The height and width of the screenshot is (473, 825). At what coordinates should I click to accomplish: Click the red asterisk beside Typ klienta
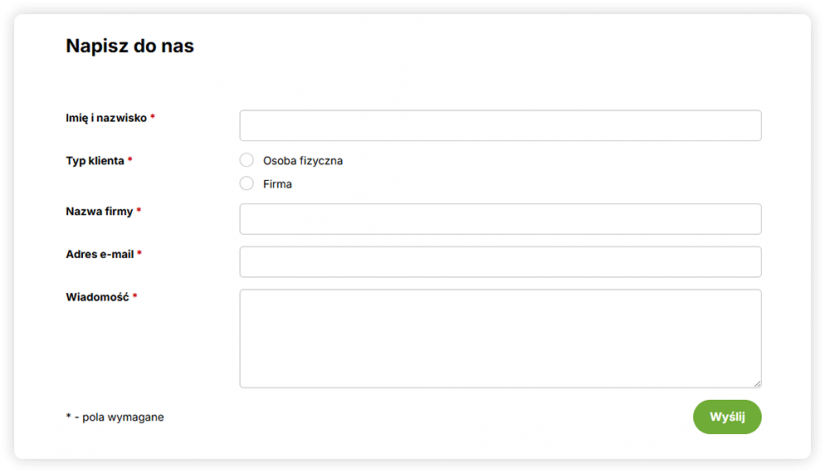(x=130, y=161)
